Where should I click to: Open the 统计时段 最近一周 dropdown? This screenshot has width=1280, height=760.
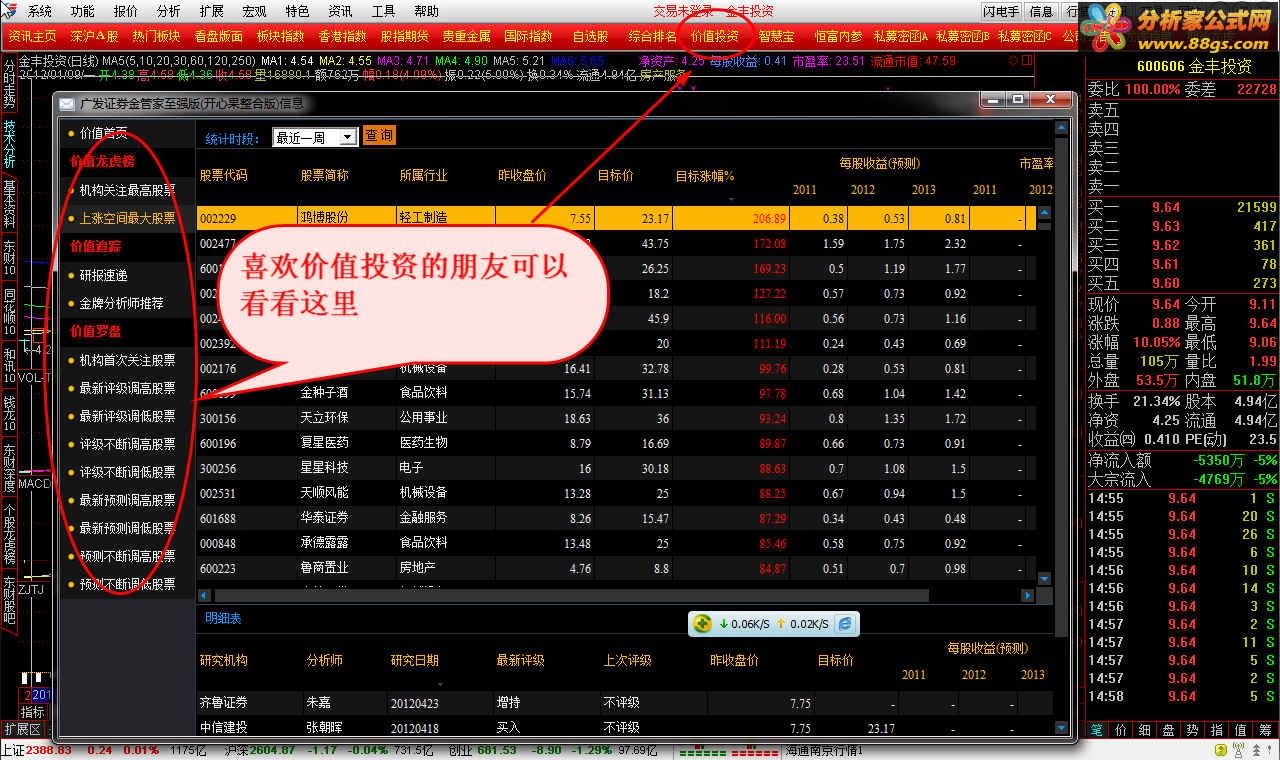[x=315, y=137]
